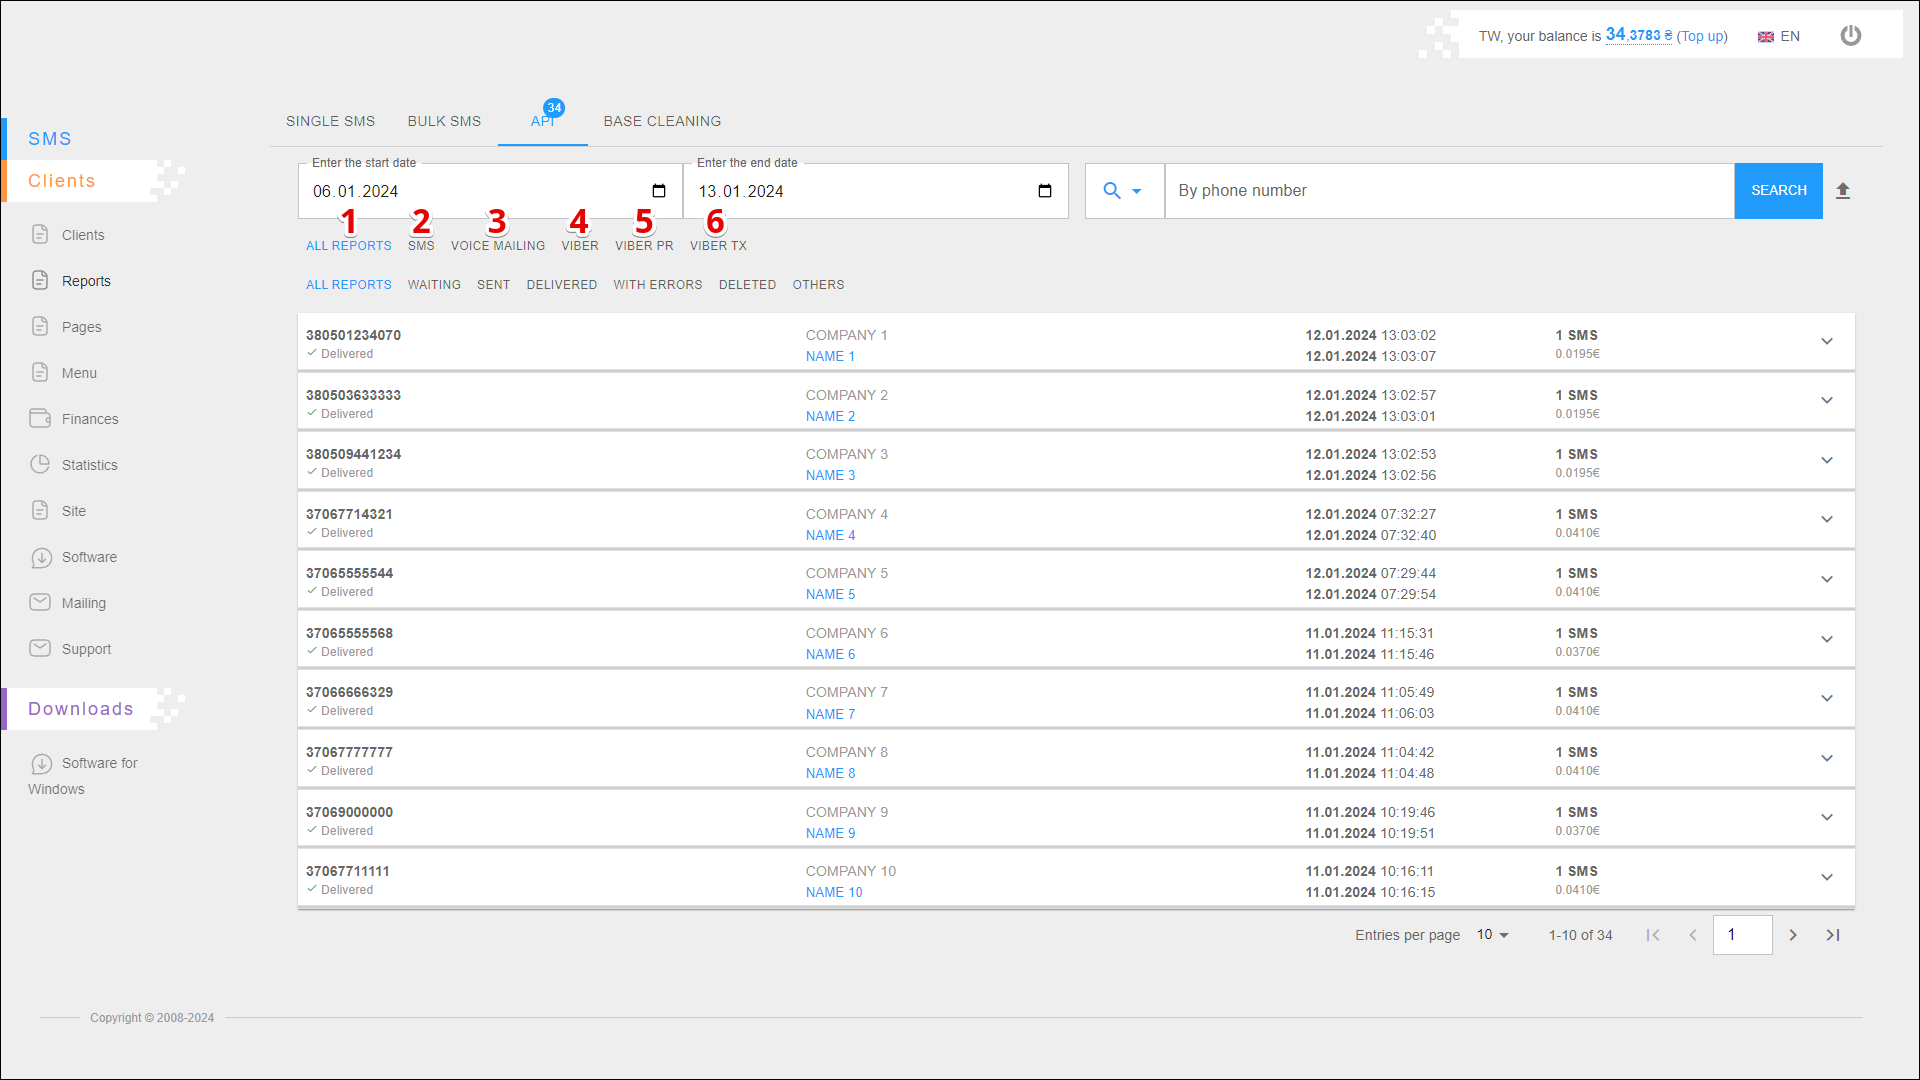Expand the 380501234070 report row
1920x1080 pixels.
coord(1827,342)
